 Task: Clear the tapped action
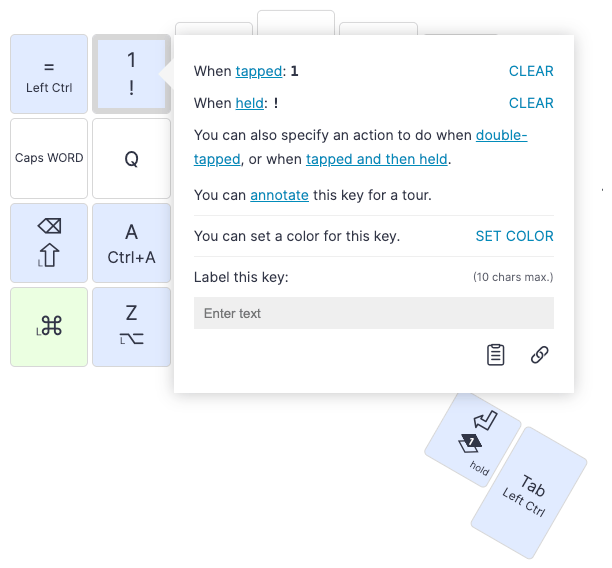pos(531,71)
